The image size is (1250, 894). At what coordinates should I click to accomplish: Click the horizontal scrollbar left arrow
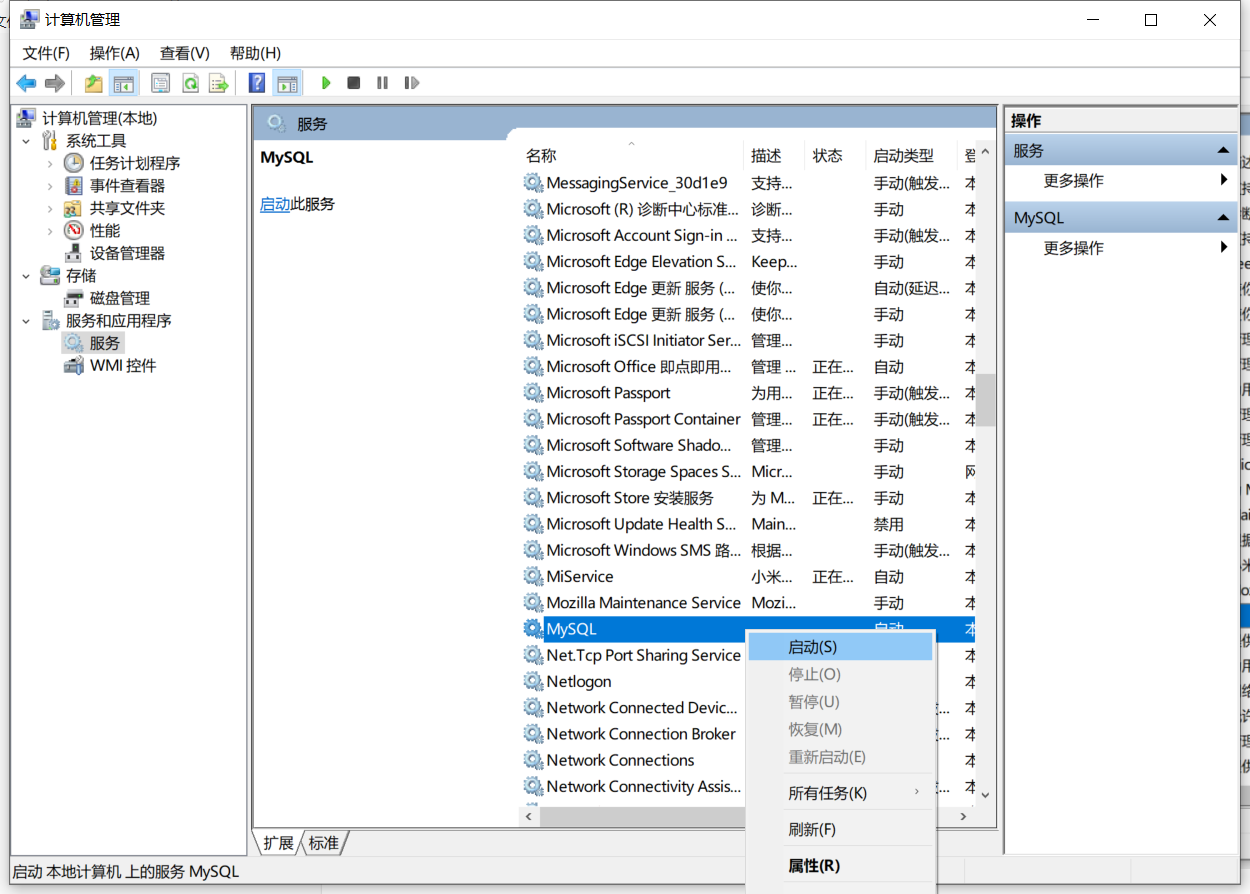529,817
